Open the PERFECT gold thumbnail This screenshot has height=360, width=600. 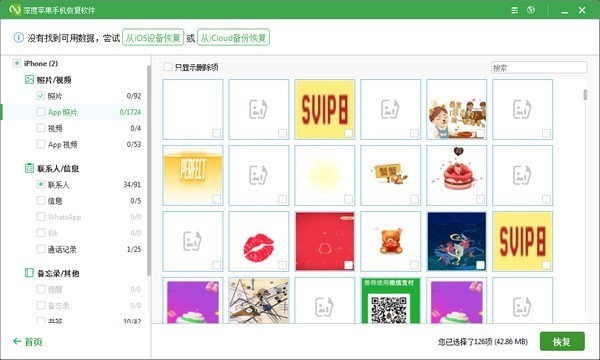193,175
